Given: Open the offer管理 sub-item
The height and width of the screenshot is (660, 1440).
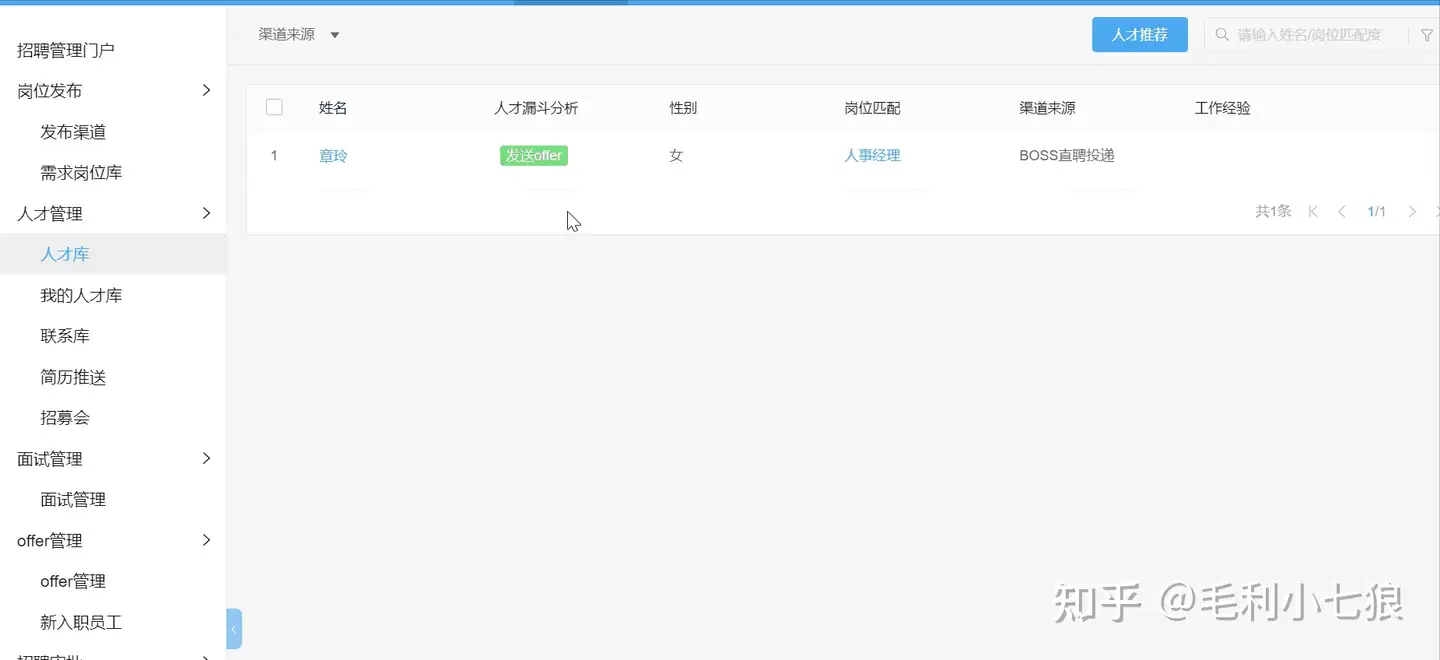Looking at the screenshot, I should coord(73,581).
